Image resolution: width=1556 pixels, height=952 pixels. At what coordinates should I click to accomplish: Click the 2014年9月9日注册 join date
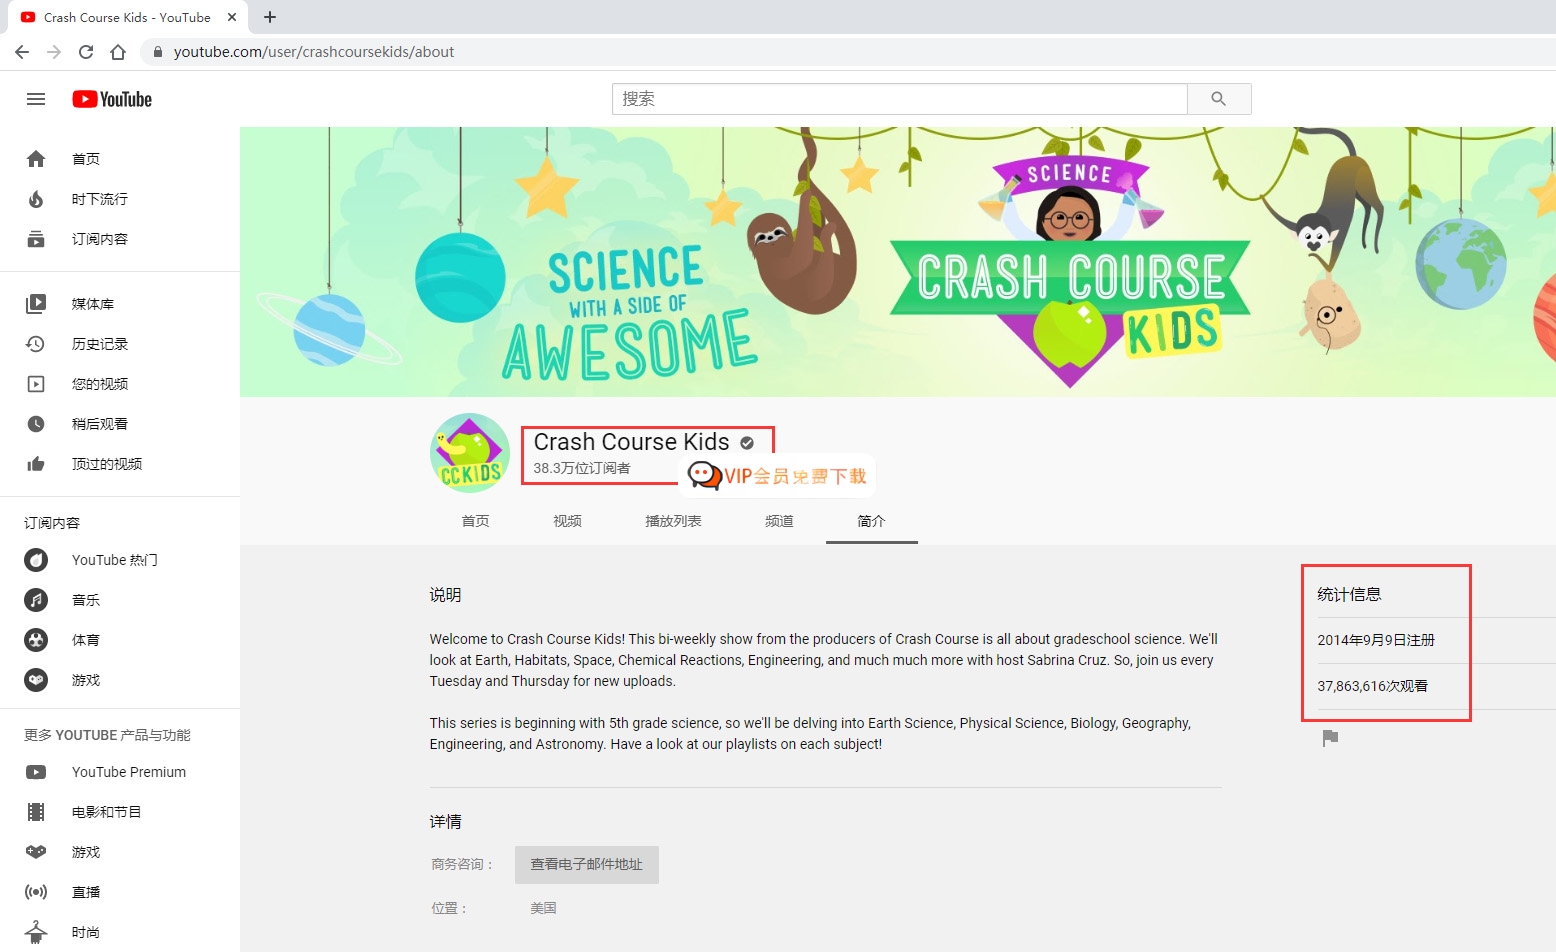[1376, 640]
